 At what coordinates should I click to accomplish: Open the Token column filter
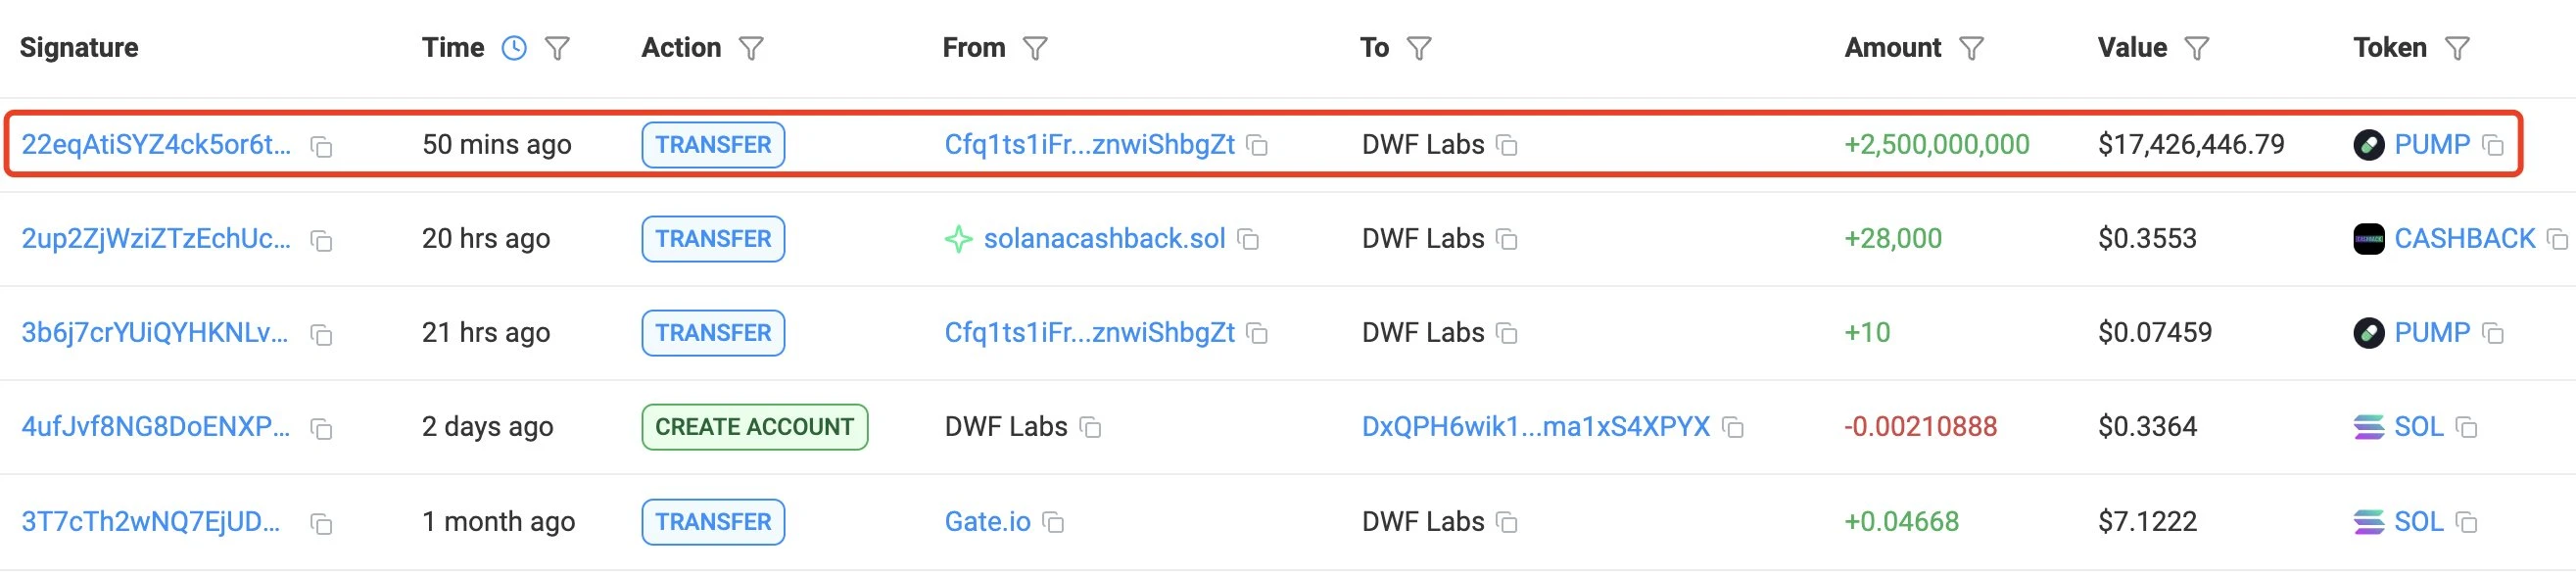click(x=2457, y=48)
